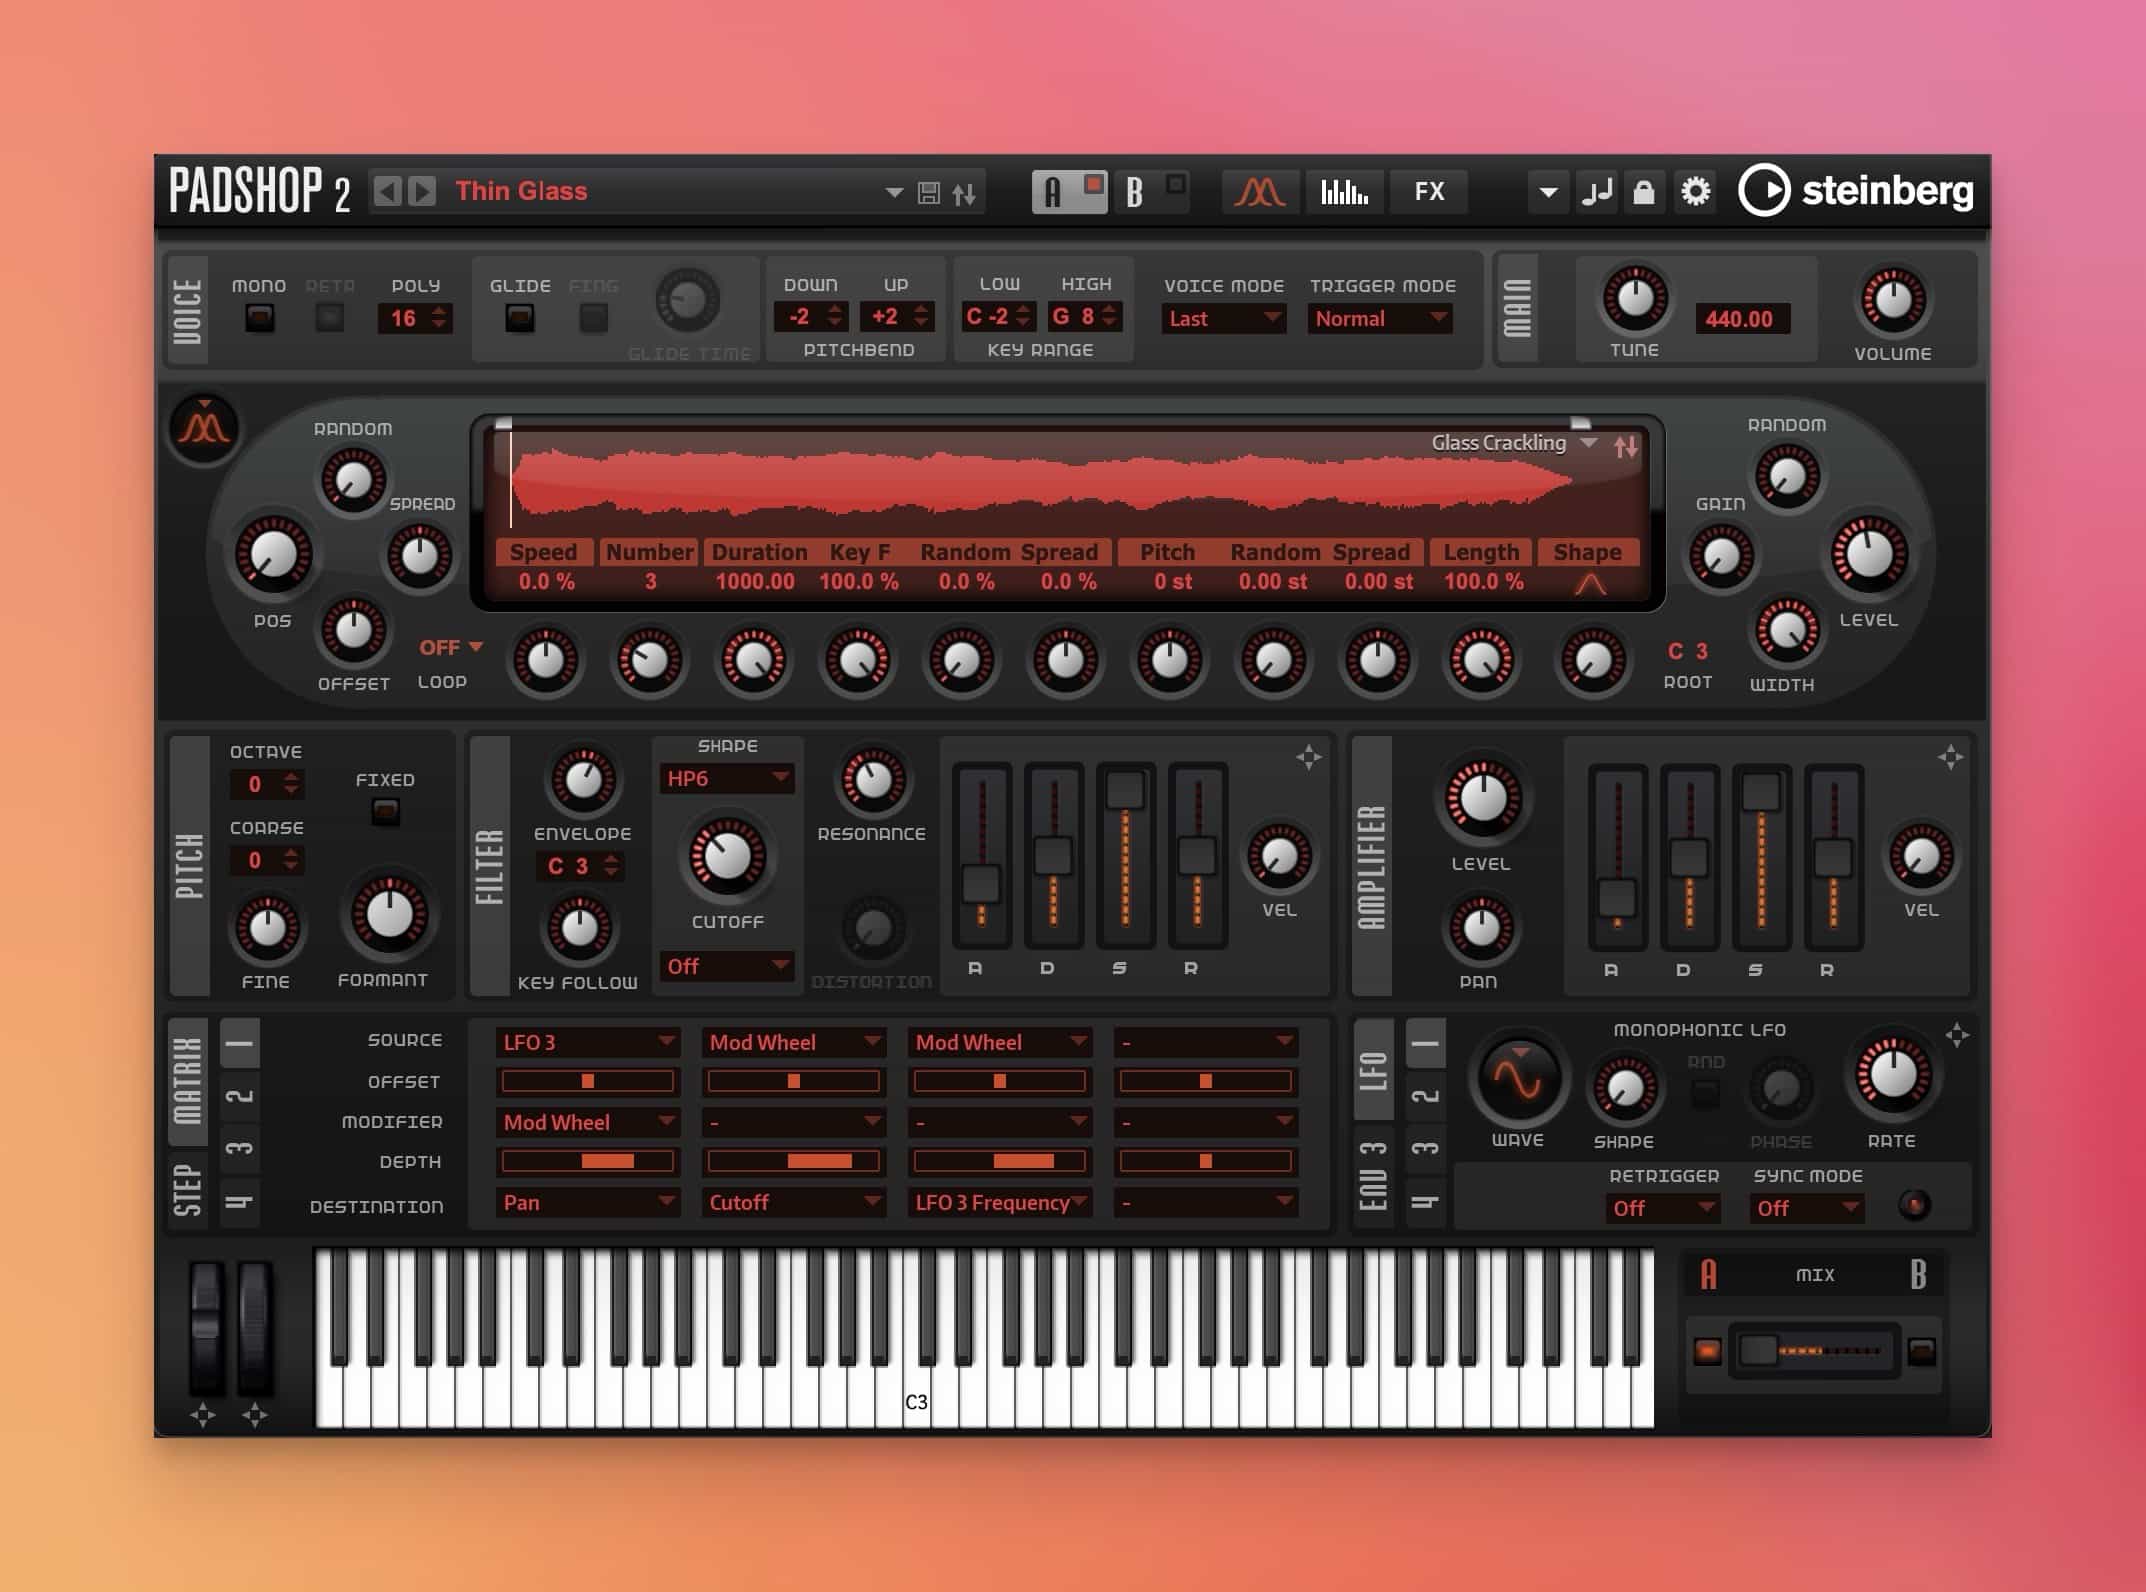
Task: Open the settings gear icon
Action: (1695, 191)
